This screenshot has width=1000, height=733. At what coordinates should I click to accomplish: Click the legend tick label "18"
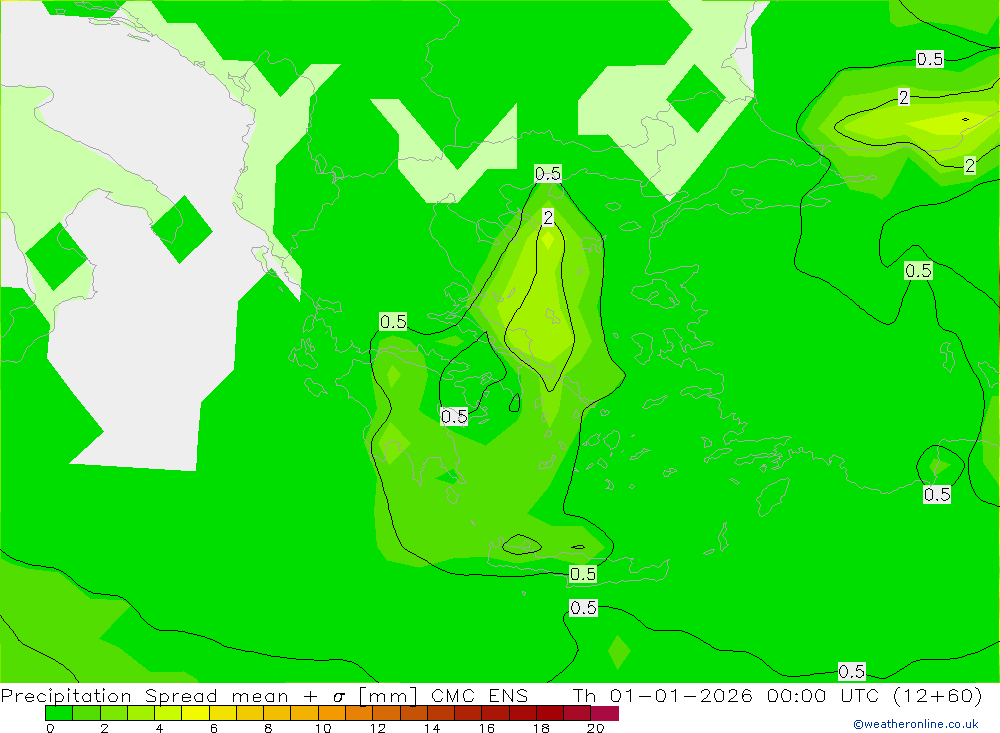541,728
